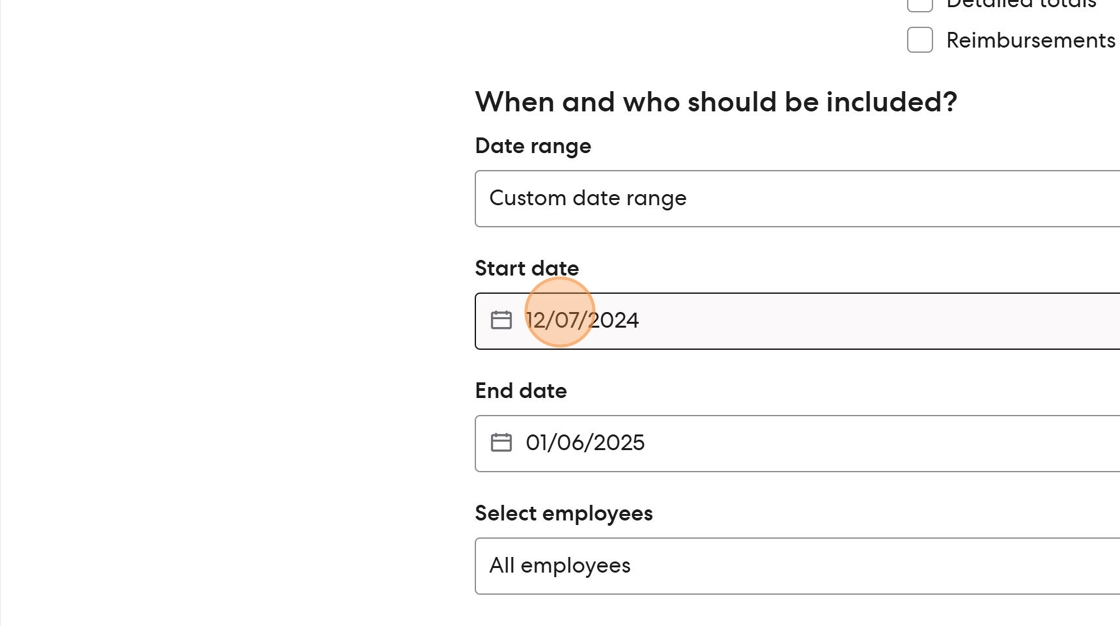Viewport: 1120px width, 626px height.
Task: Click the Start date calendar icon
Action: [x=501, y=320]
